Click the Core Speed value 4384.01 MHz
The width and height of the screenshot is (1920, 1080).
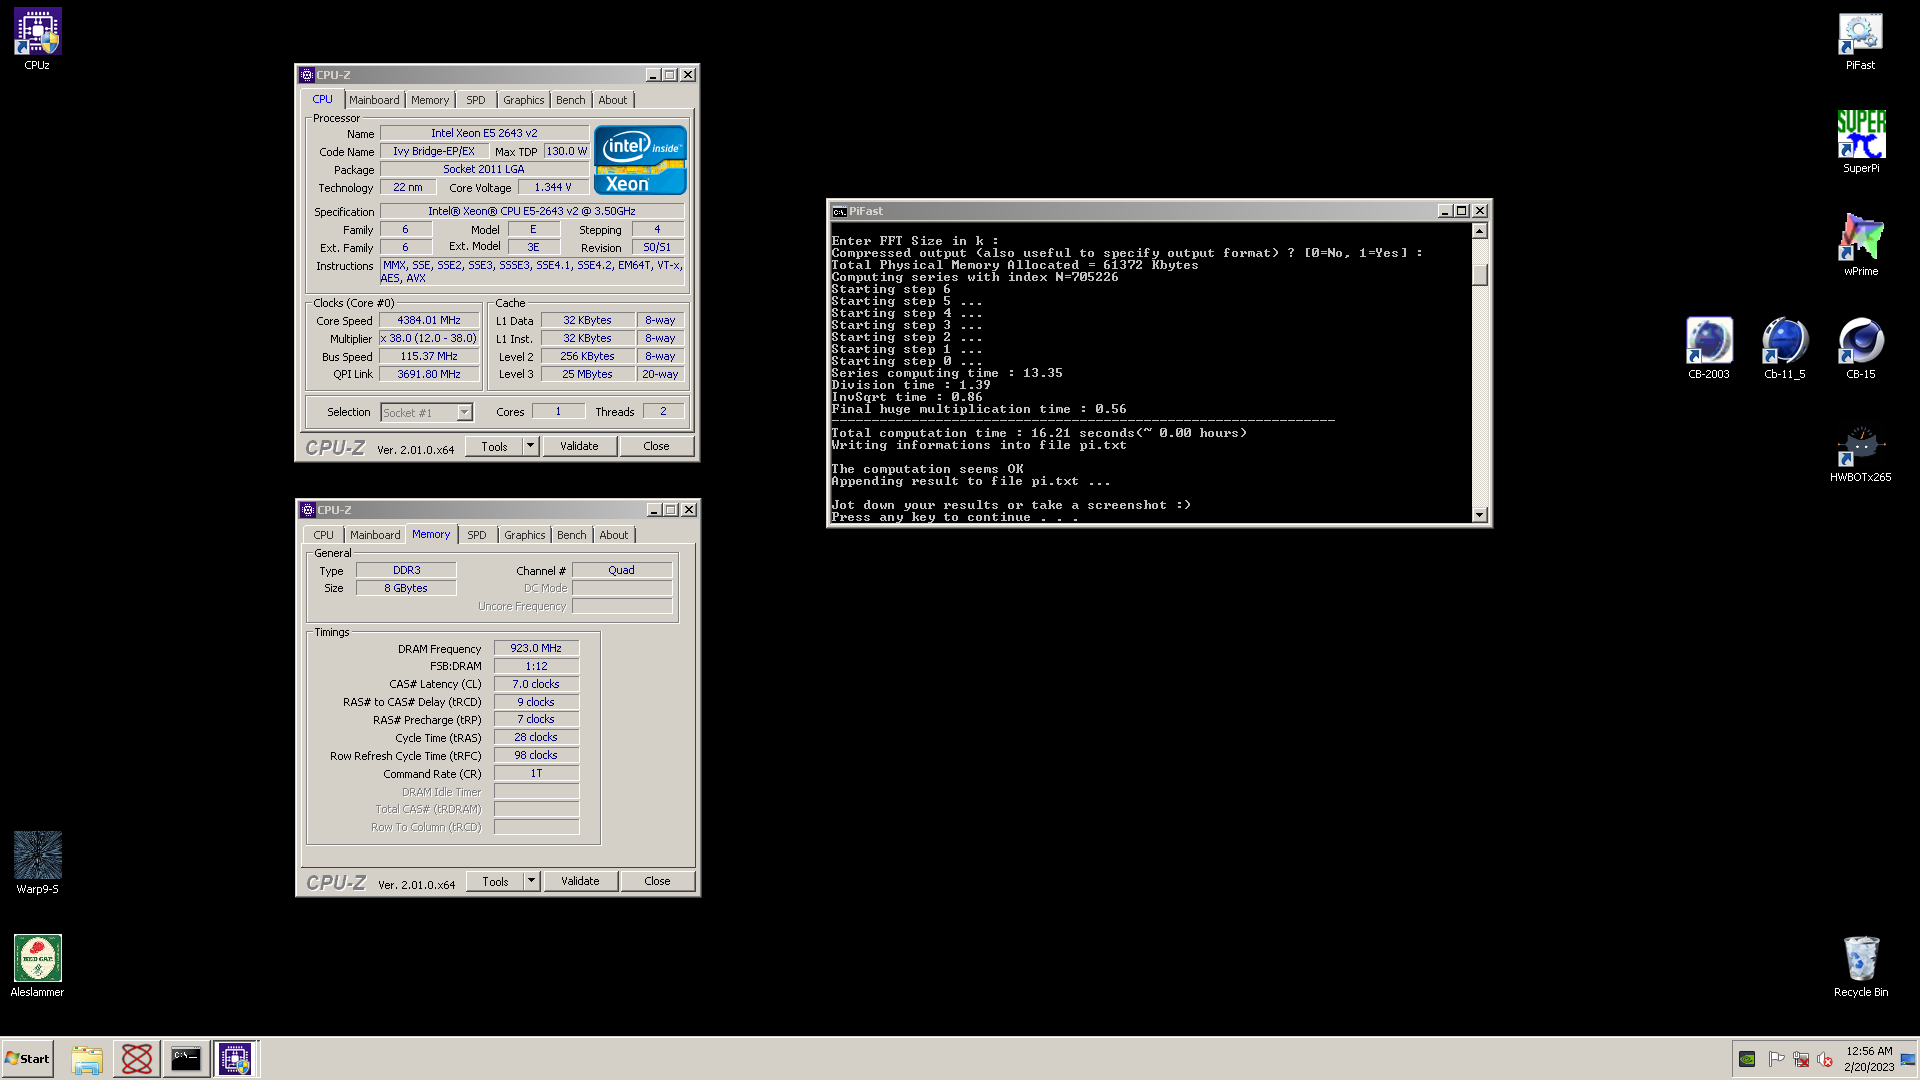(429, 321)
